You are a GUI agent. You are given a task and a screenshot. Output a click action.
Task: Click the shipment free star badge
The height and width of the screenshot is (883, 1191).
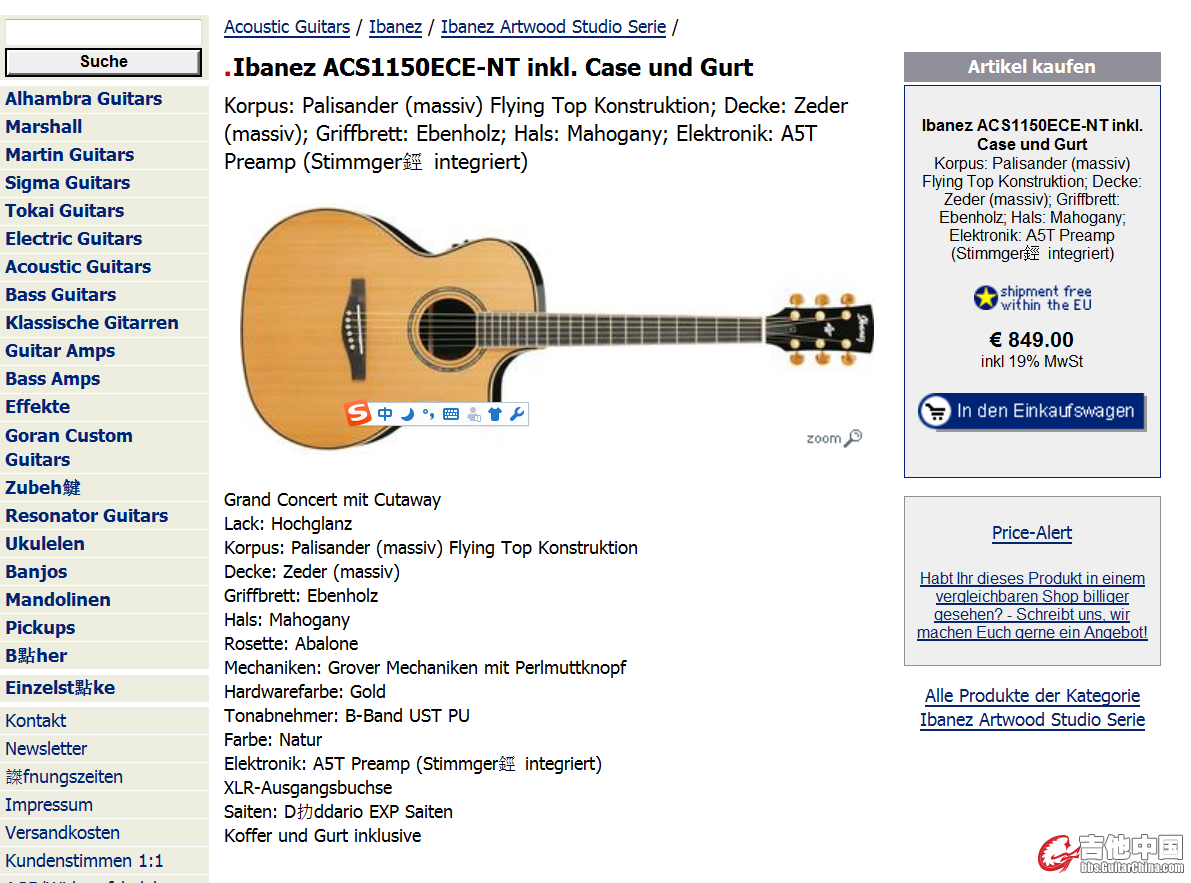[x=985, y=298]
